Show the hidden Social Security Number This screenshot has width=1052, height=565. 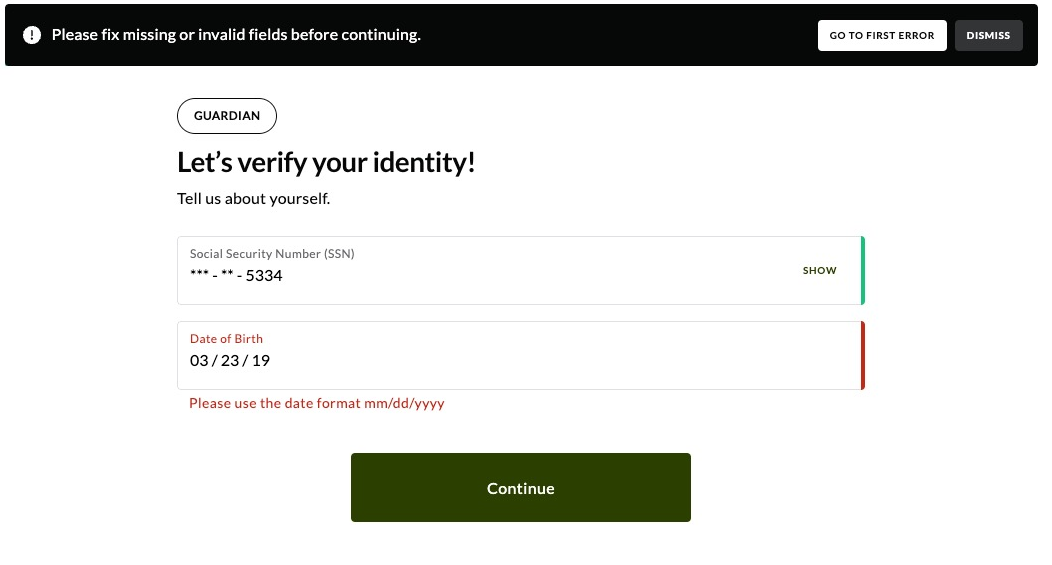click(x=819, y=271)
